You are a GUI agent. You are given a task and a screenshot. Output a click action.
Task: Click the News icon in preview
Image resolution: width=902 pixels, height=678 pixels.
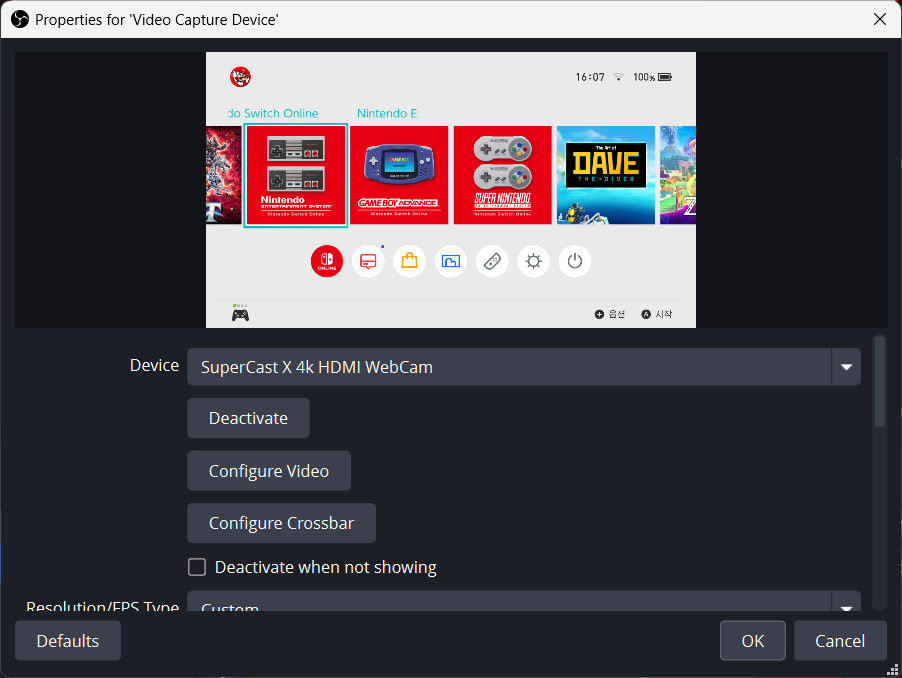pyautogui.click(x=368, y=261)
